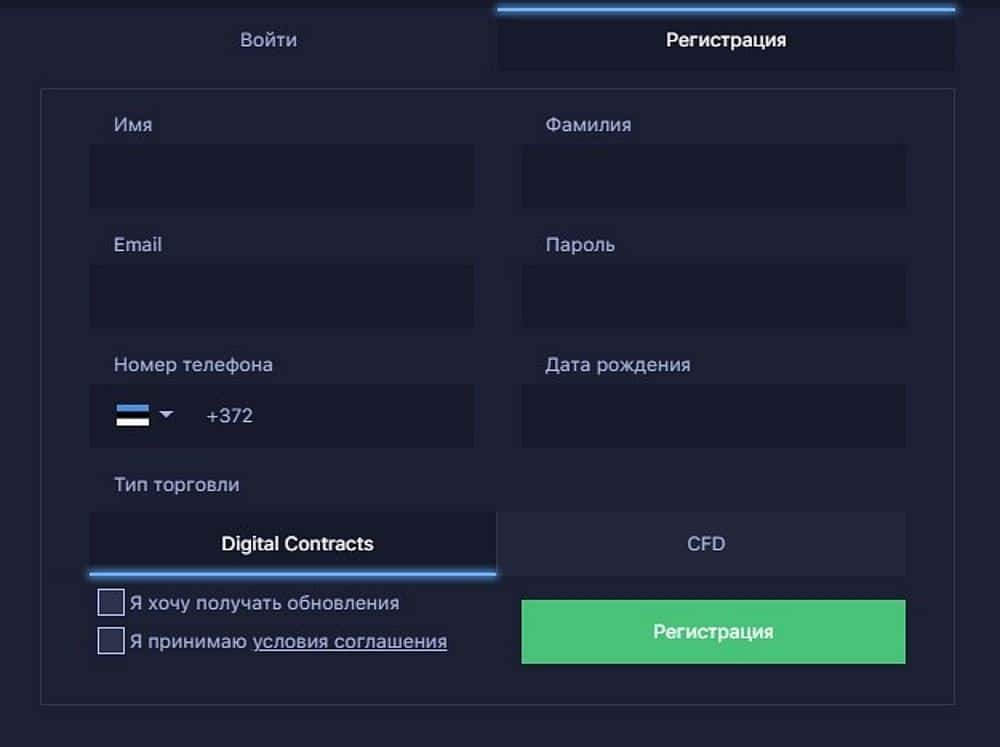
Task: Click the "Я хочу получать обновления" label text
Action: 264,603
